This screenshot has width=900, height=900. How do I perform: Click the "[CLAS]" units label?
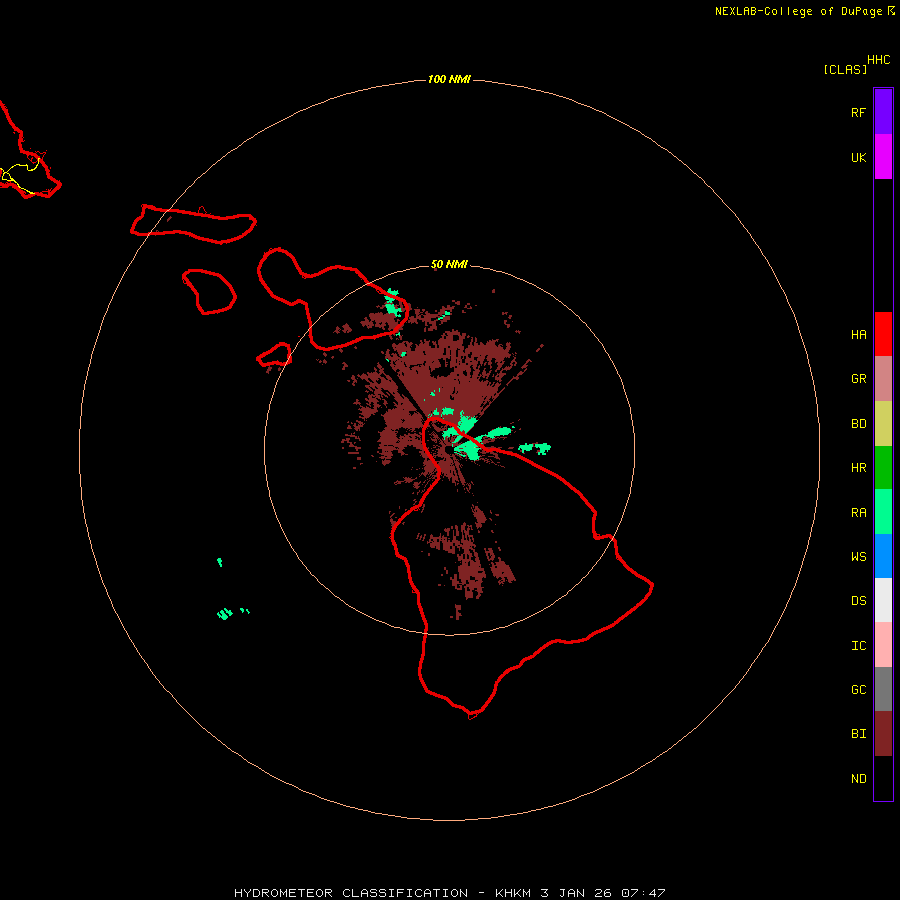pos(845,69)
